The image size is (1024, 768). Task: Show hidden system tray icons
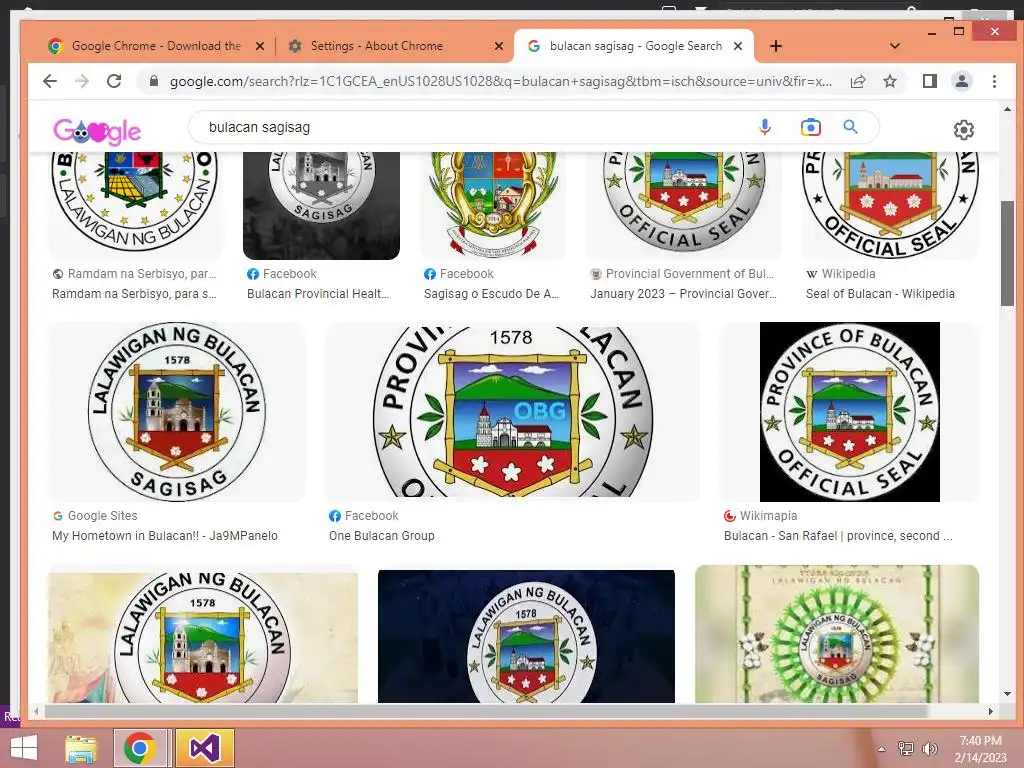pyautogui.click(x=882, y=749)
